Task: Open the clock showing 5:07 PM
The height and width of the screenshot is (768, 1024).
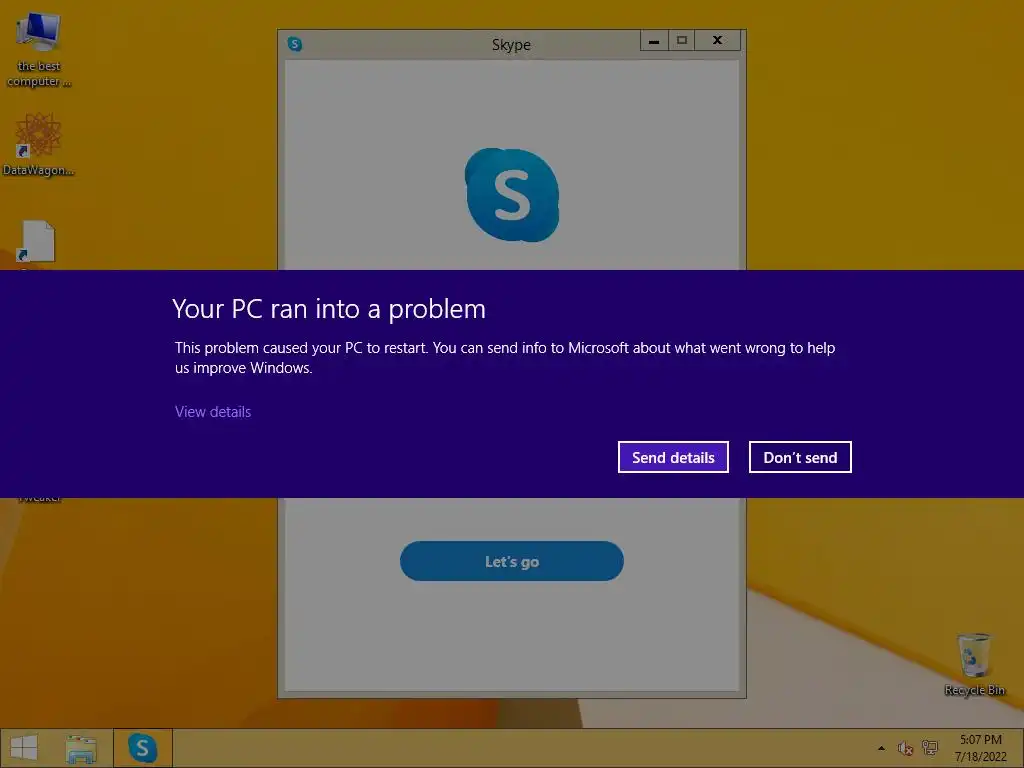Action: tap(980, 748)
